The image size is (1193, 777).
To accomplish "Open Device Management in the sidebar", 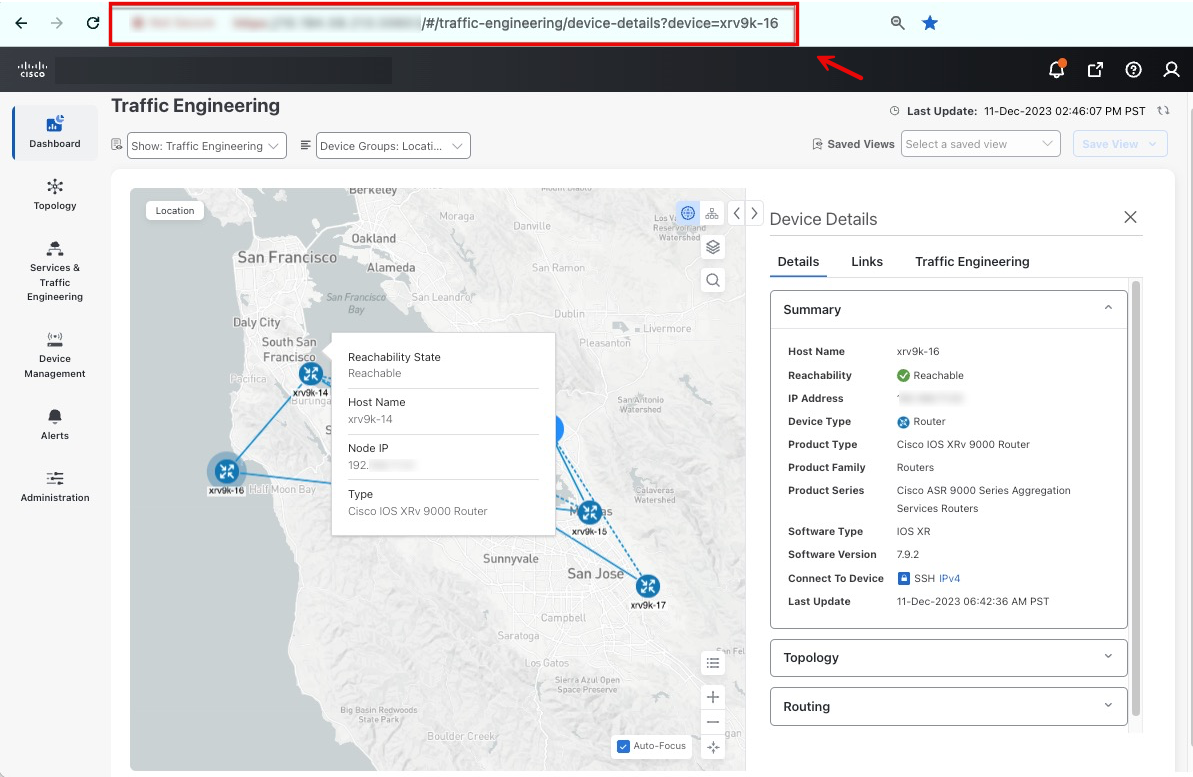I will click(x=55, y=355).
